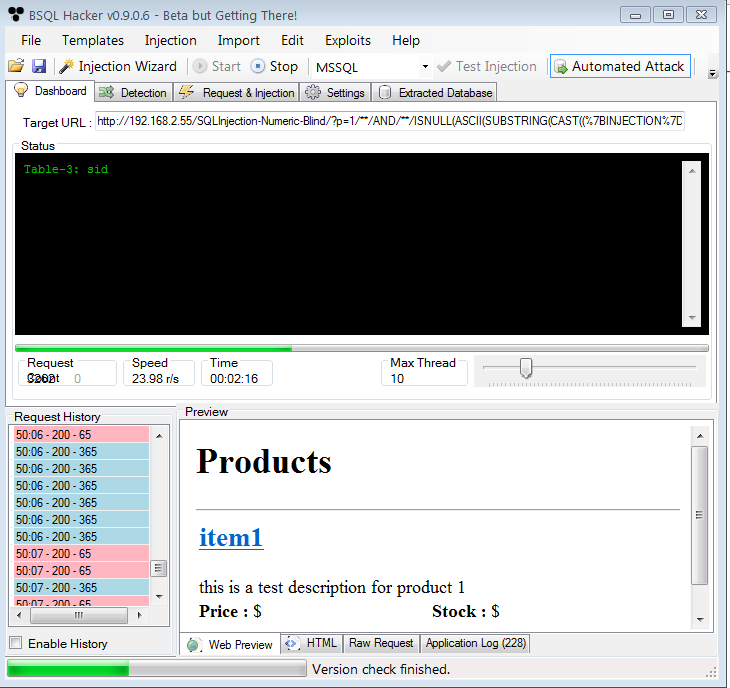This screenshot has height=688, width=730.
Task: Open the Import menu
Action: pos(238,40)
